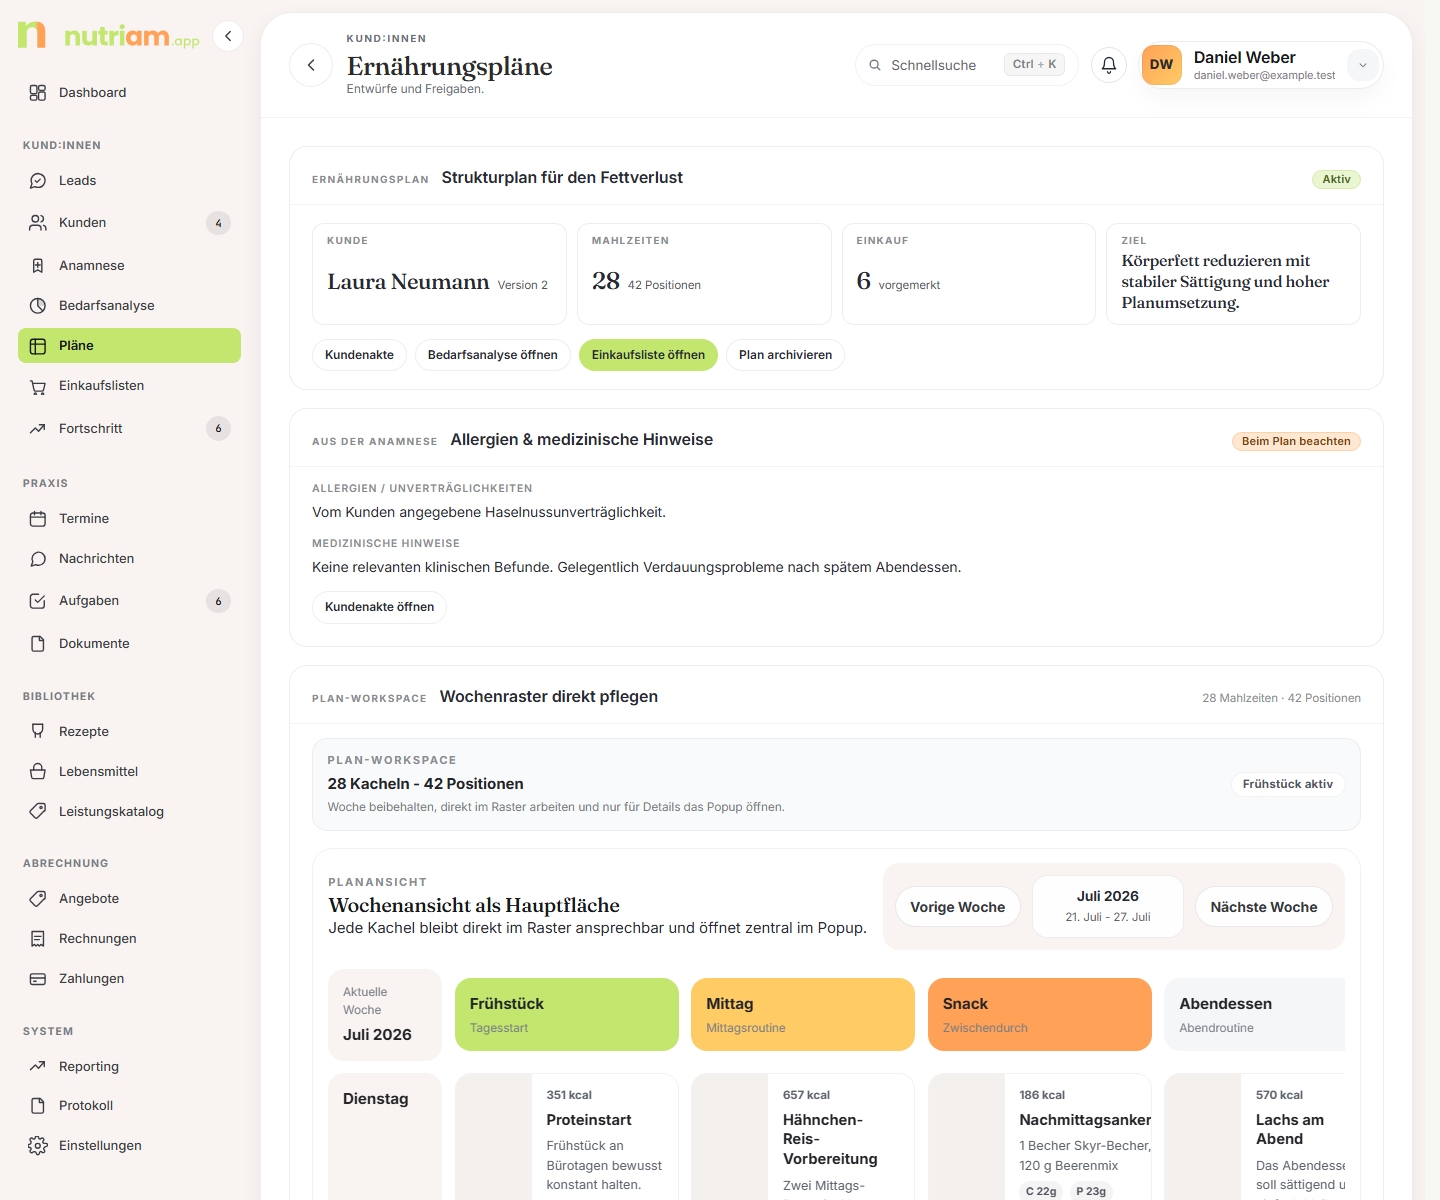Click the Fortschritt trend arrow icon

coord(38,429)
